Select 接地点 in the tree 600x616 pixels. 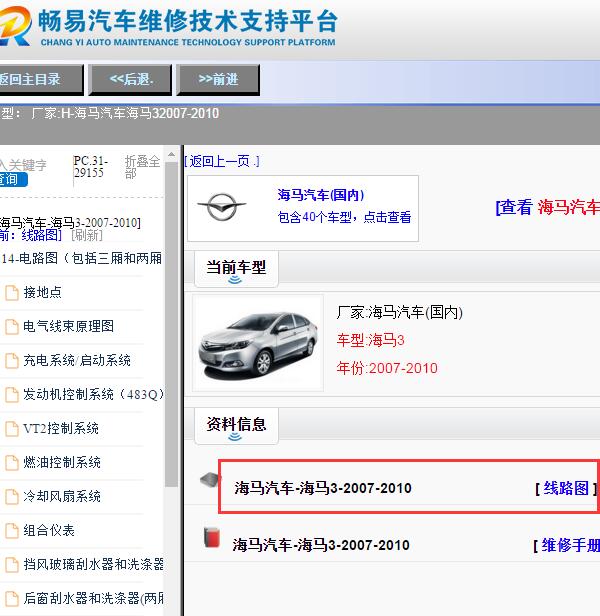(42, 292)
